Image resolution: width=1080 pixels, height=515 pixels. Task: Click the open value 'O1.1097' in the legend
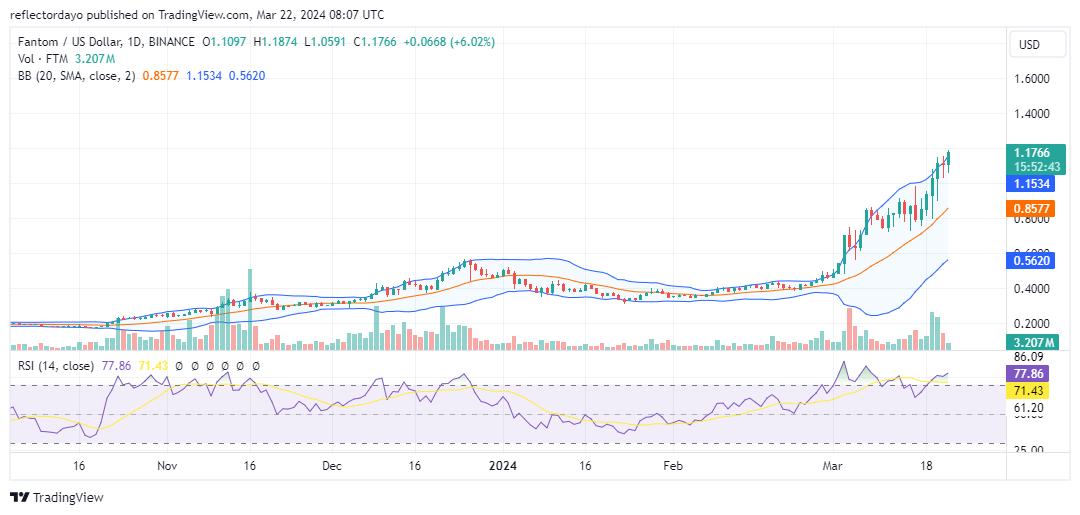click(x=224, y=42)
